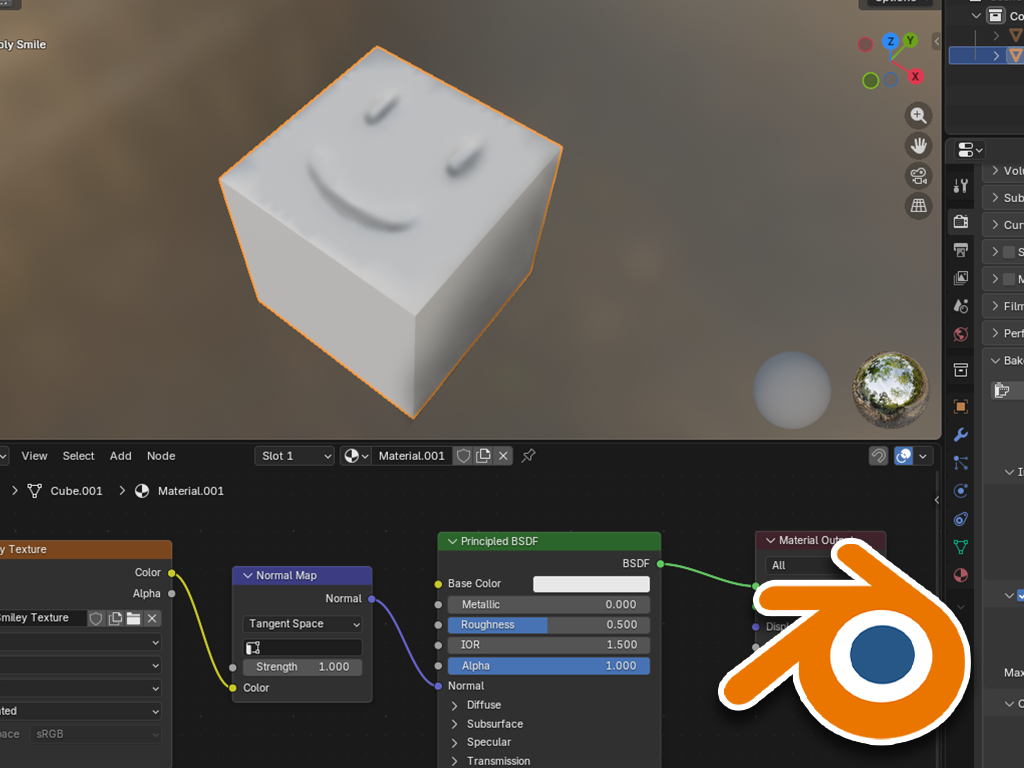Open the Tool properties tab icon
The width and height of the screenshot is (1024, 768).
(x=961, y=186)
